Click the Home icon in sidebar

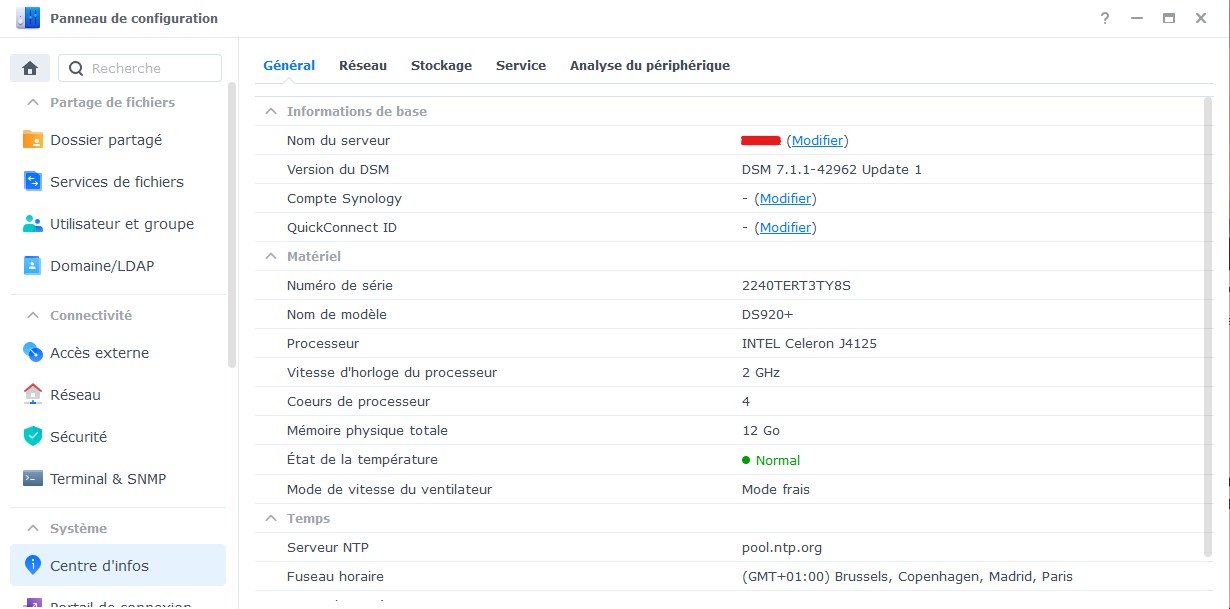click(30, 68)
